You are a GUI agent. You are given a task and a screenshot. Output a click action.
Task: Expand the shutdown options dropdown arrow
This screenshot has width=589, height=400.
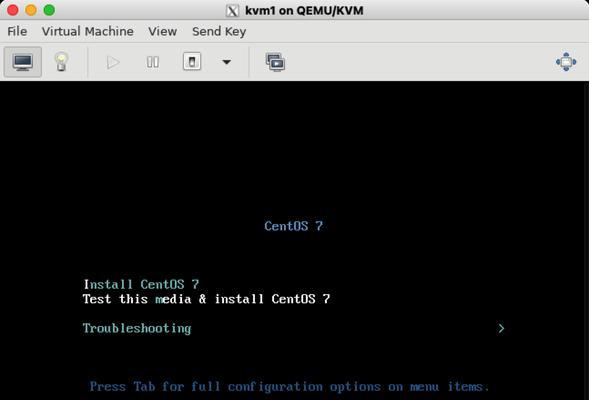(x=227, y=62)
